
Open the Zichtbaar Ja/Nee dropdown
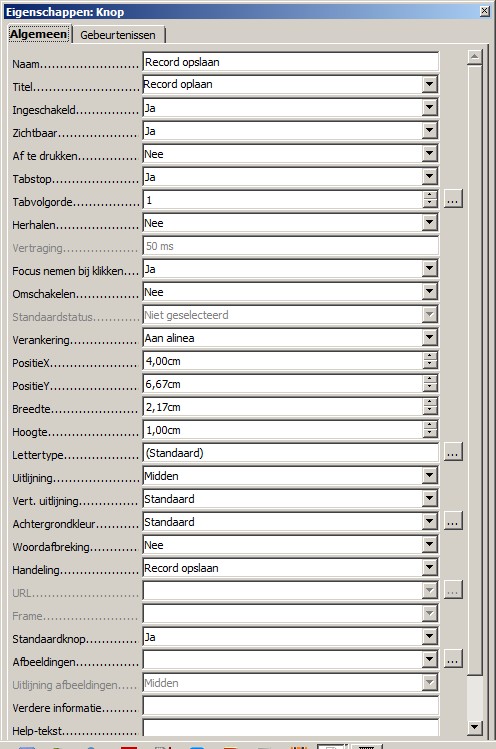tap(430, 130)
